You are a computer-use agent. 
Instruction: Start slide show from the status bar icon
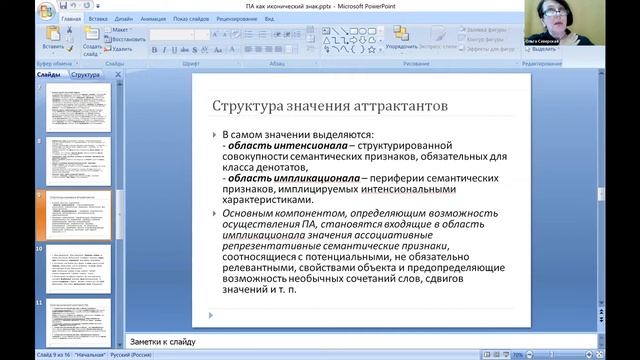coord(506,355)
